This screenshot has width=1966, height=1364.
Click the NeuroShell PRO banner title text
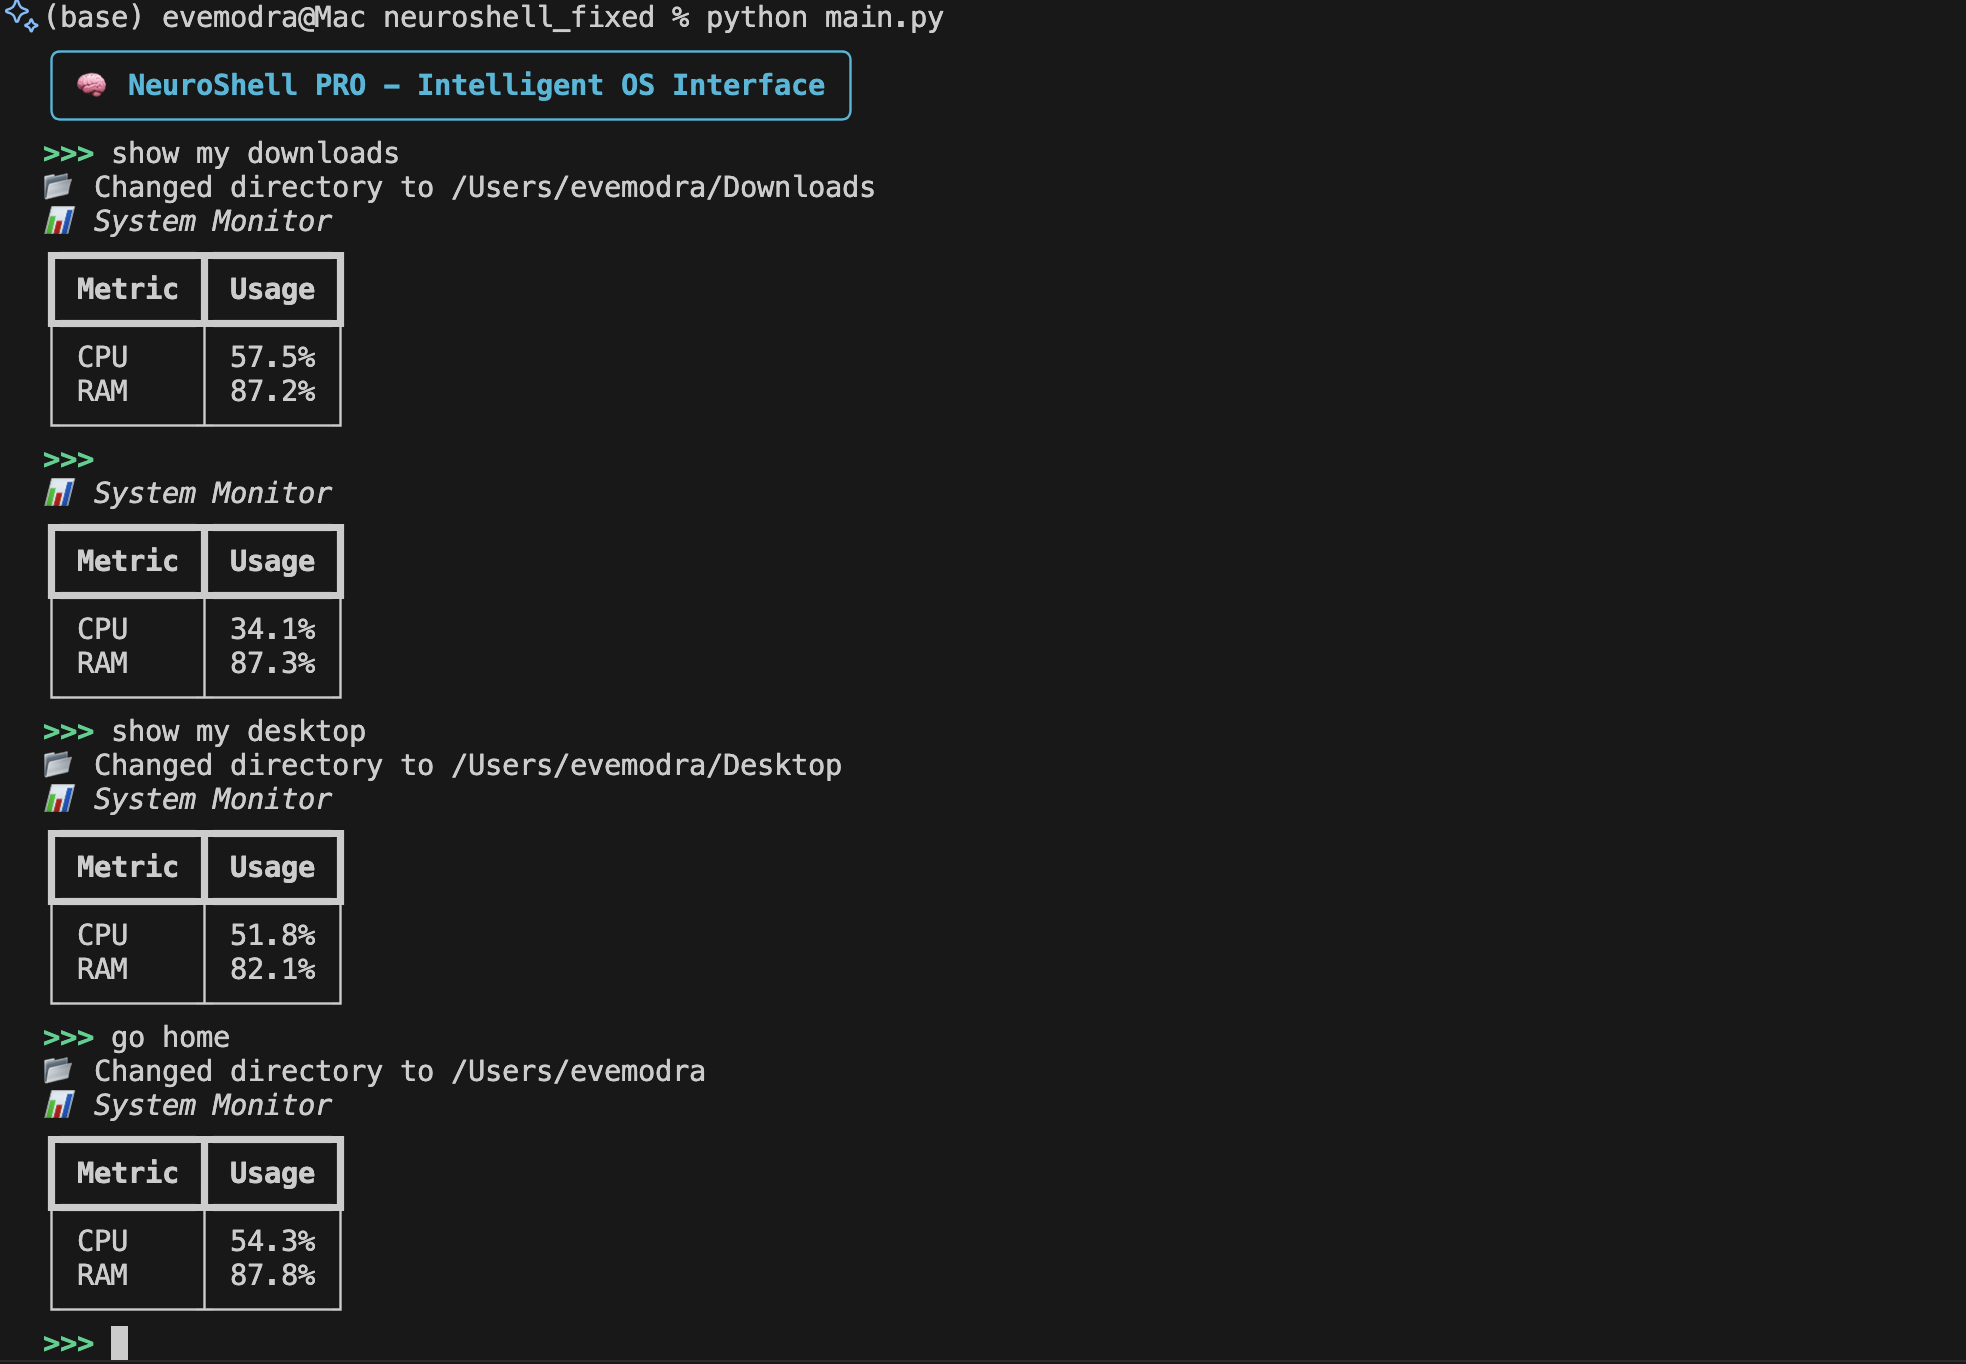click(475, 85)
